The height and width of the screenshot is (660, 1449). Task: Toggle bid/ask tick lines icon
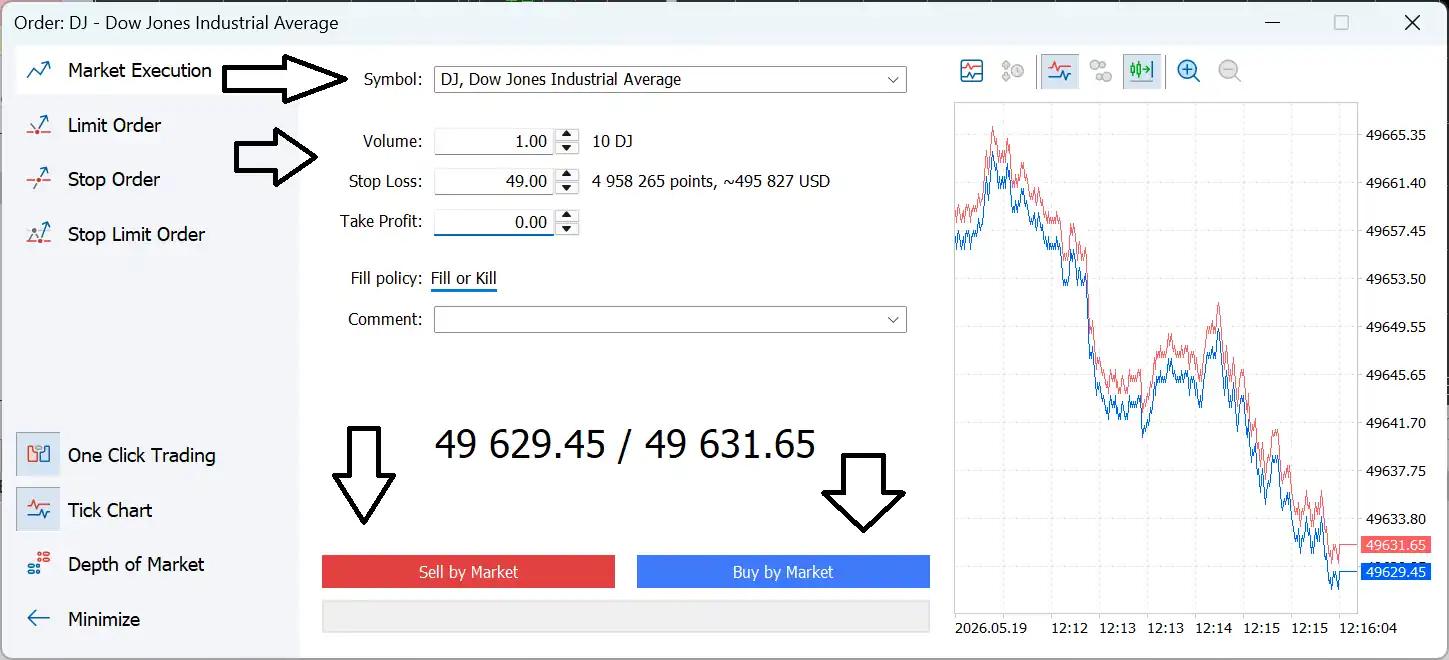pos(1060,71)
